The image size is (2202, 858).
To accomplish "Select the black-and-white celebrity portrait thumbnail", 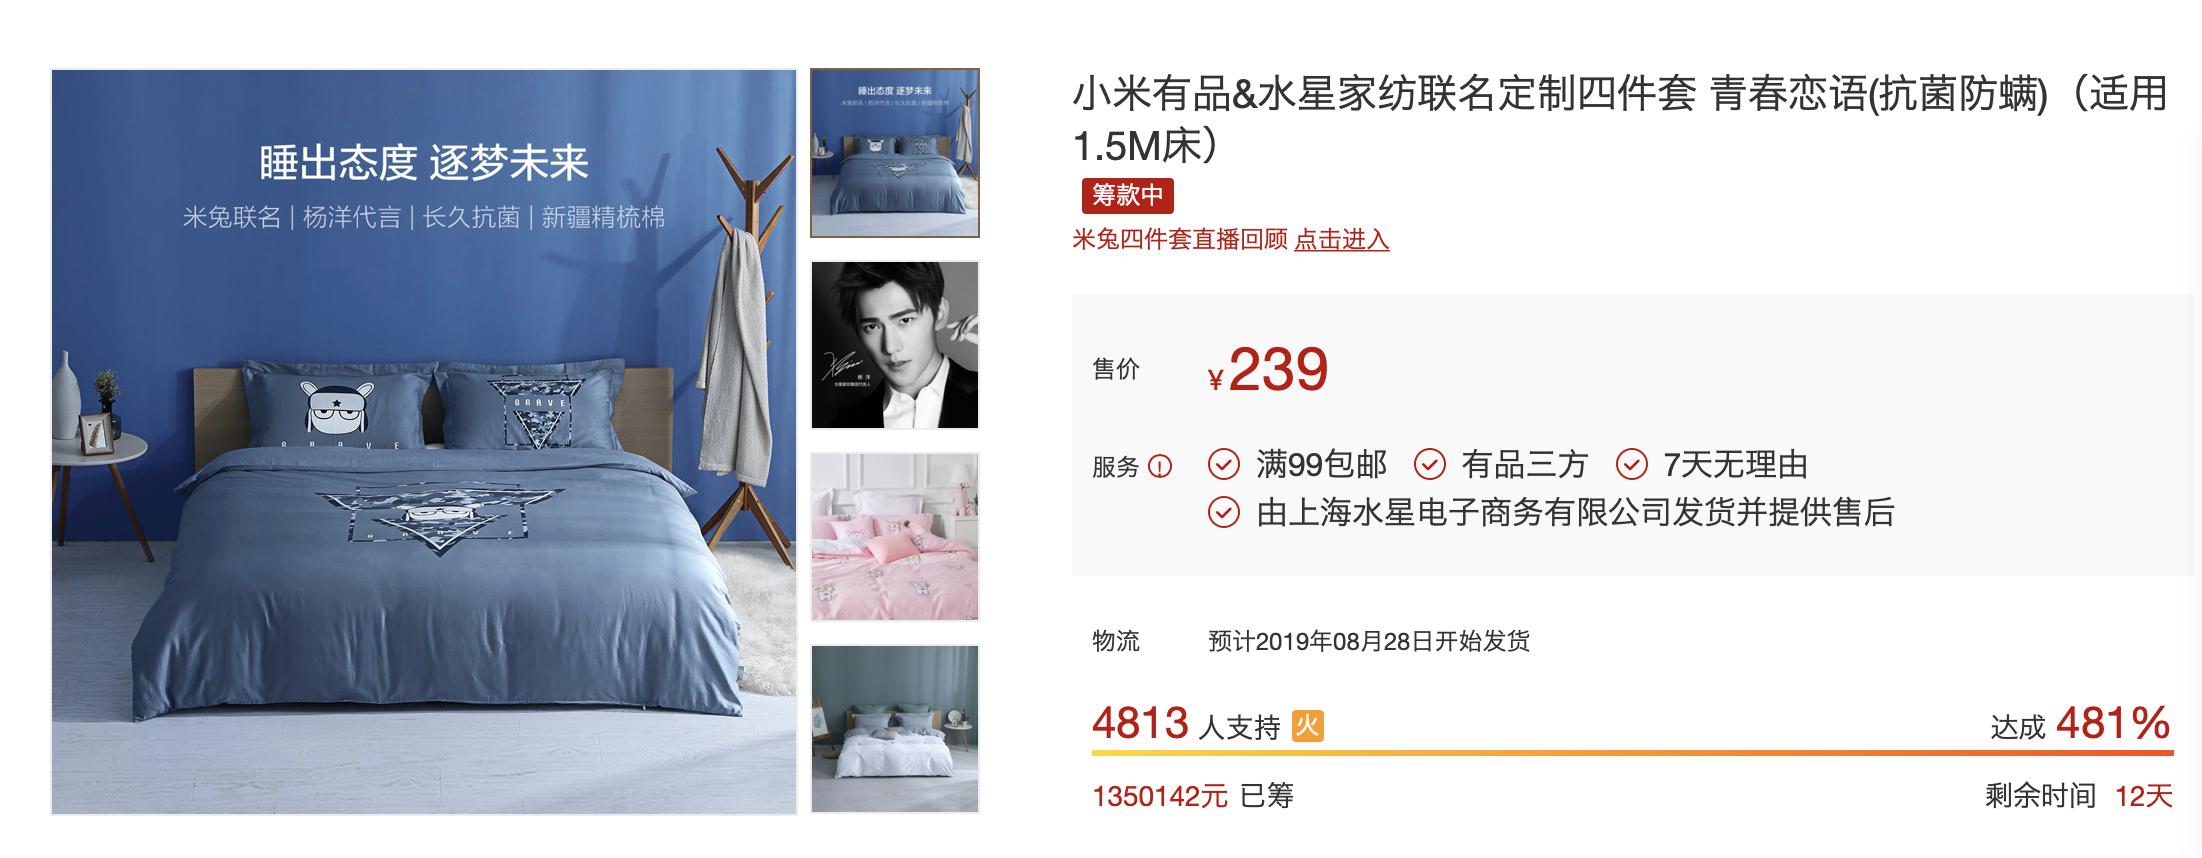I will tap(895, 345).
